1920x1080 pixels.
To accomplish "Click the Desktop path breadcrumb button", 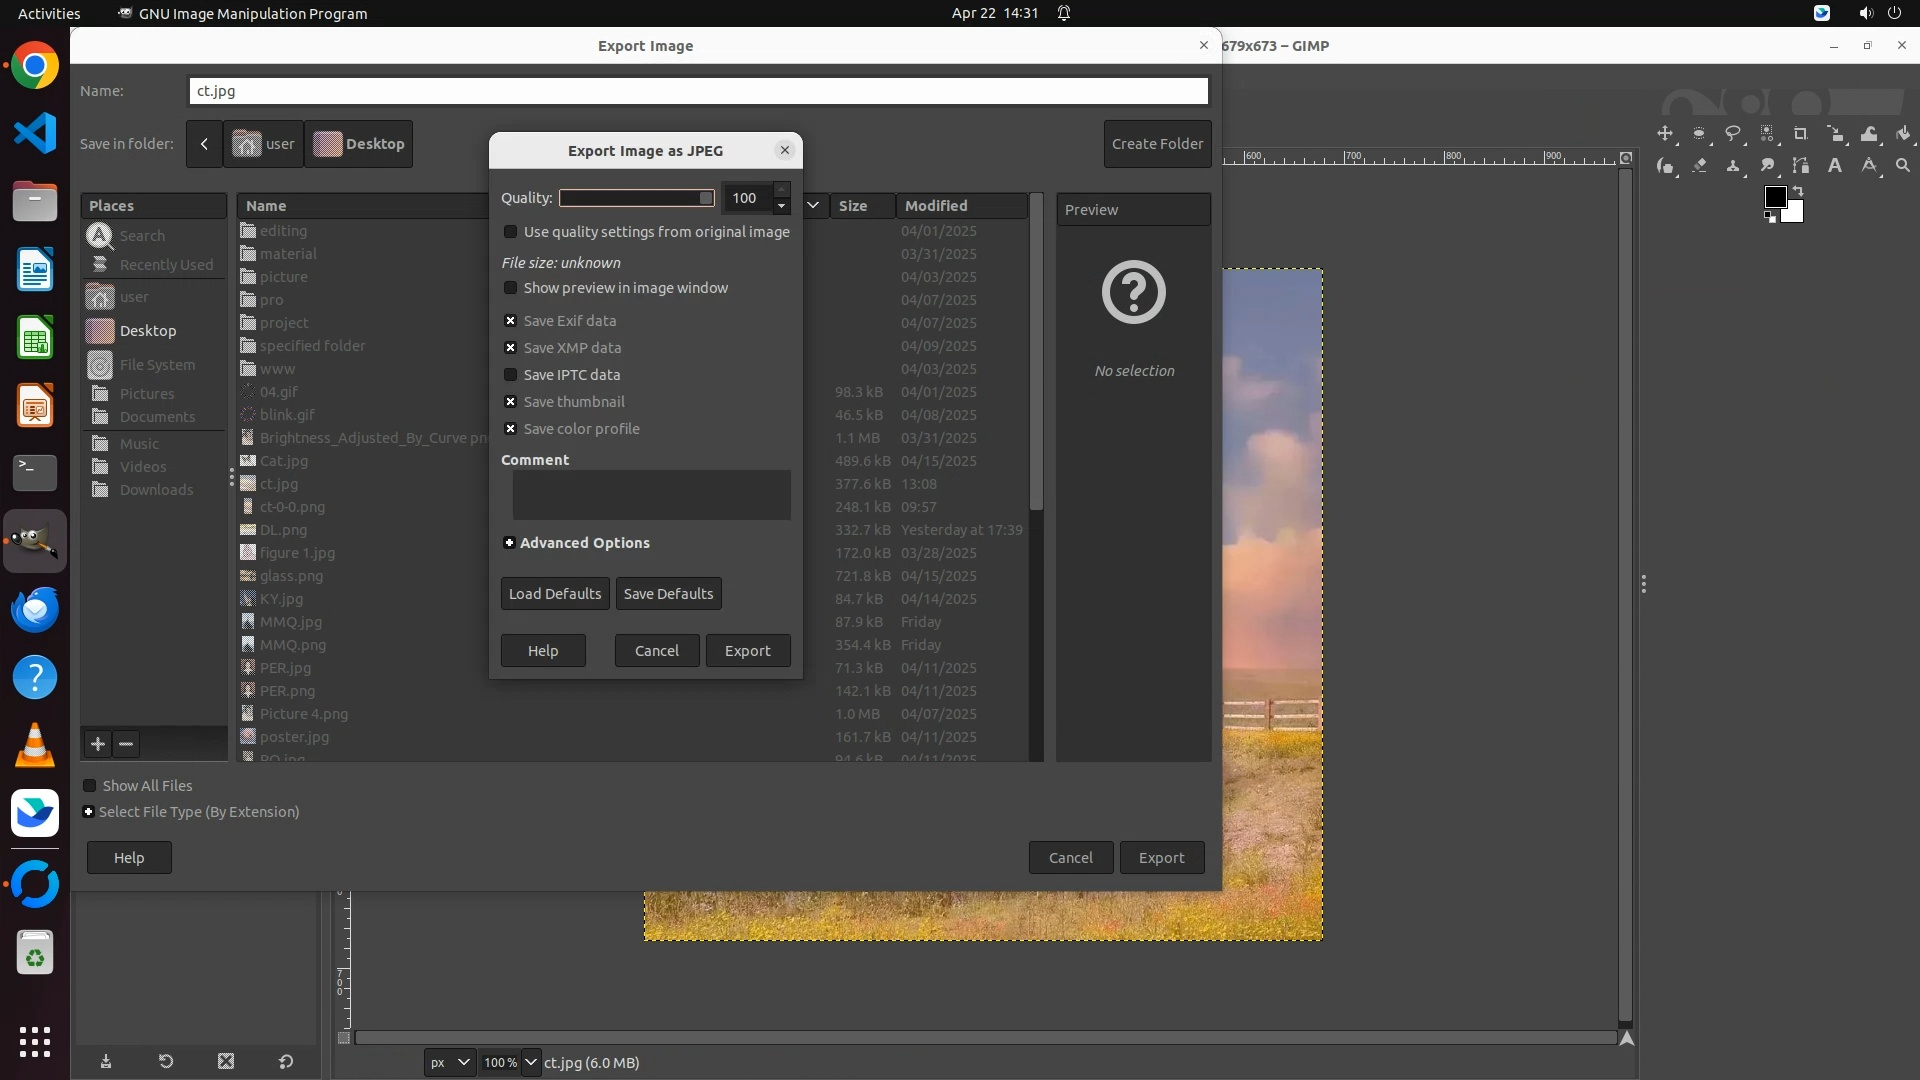I will (x=359, y=144).
